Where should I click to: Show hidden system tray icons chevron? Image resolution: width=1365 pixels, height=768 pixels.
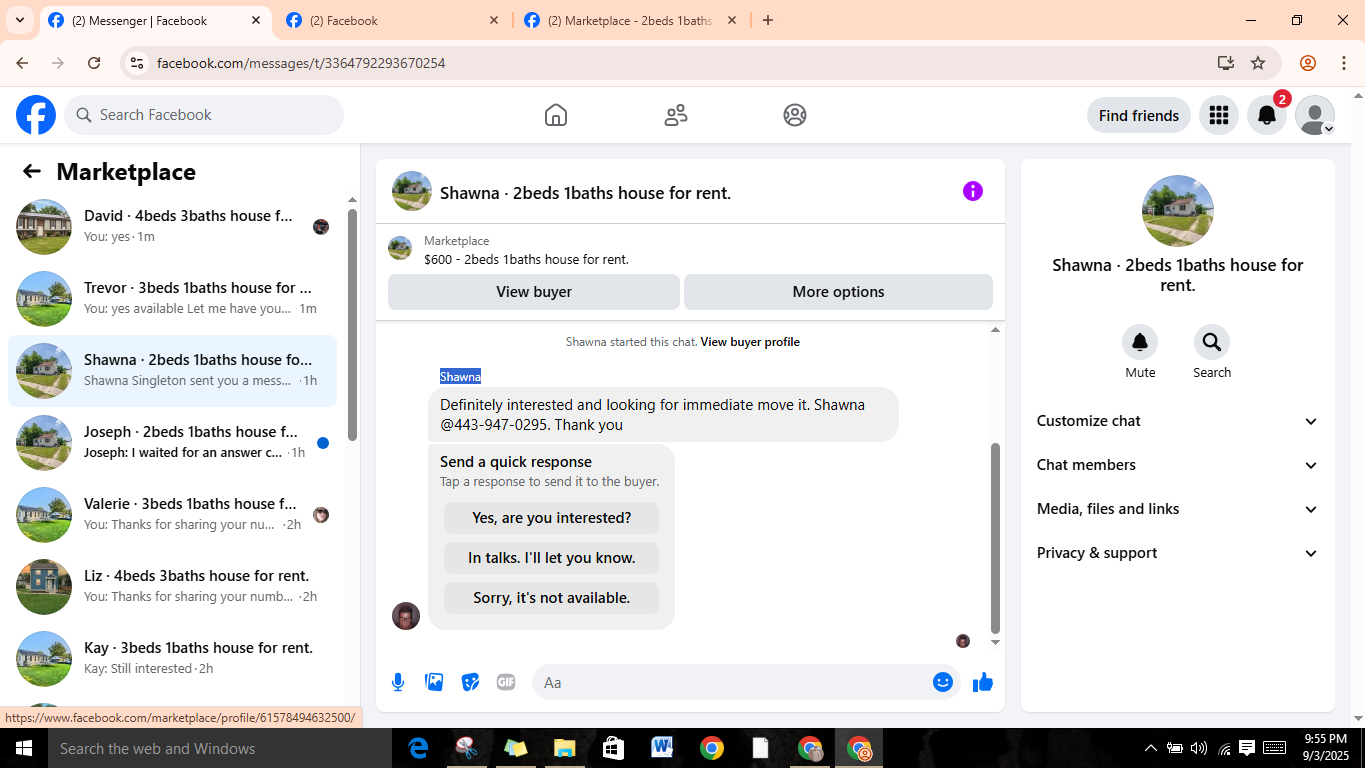[1150, 748]
